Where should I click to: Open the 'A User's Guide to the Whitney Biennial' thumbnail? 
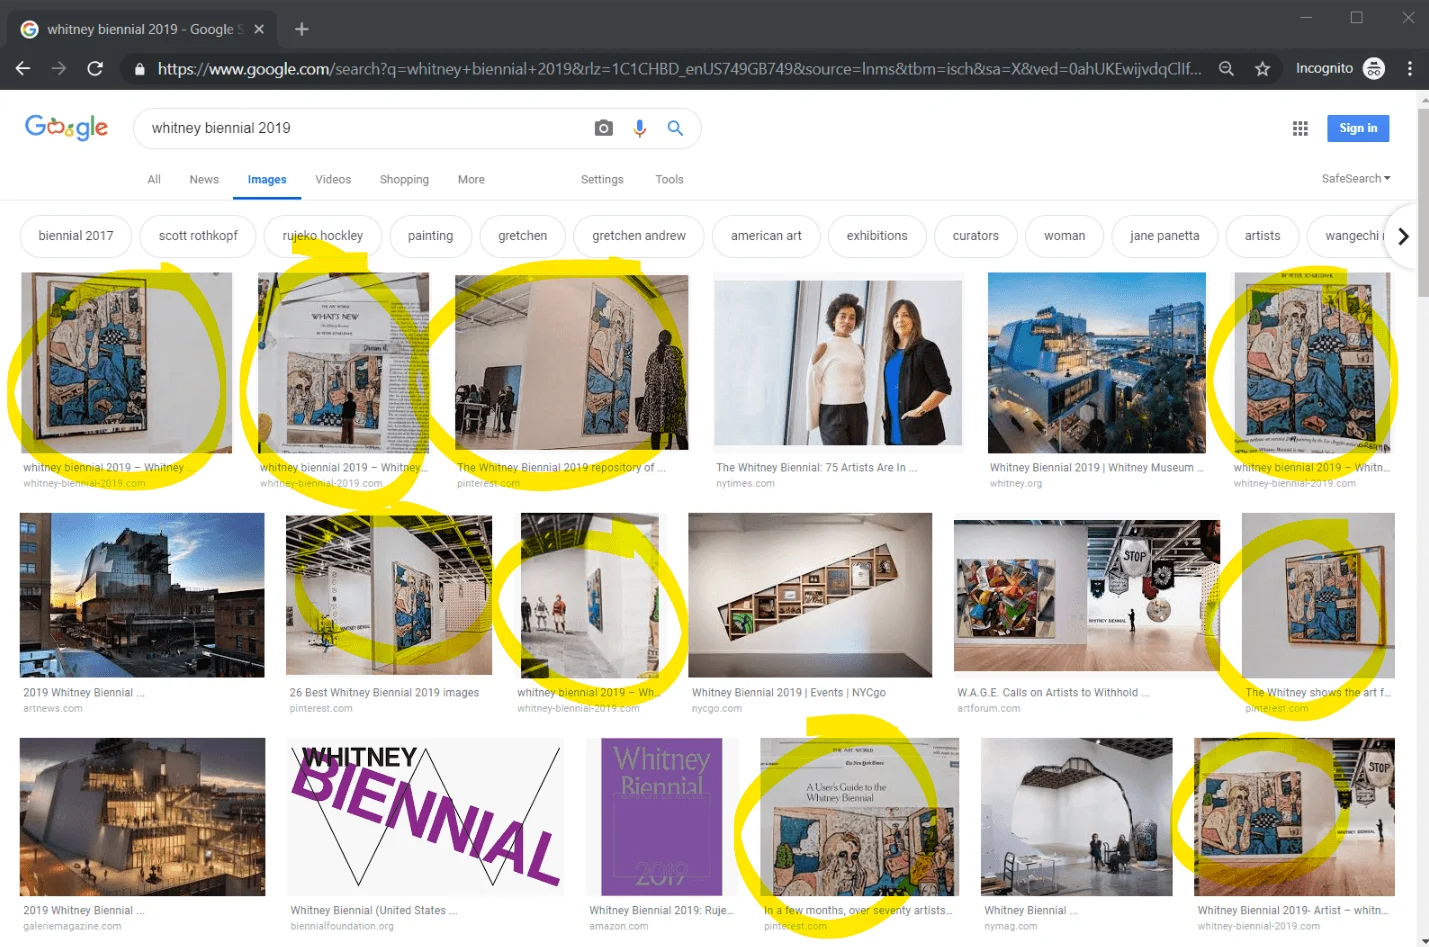(x=860, y=817)
